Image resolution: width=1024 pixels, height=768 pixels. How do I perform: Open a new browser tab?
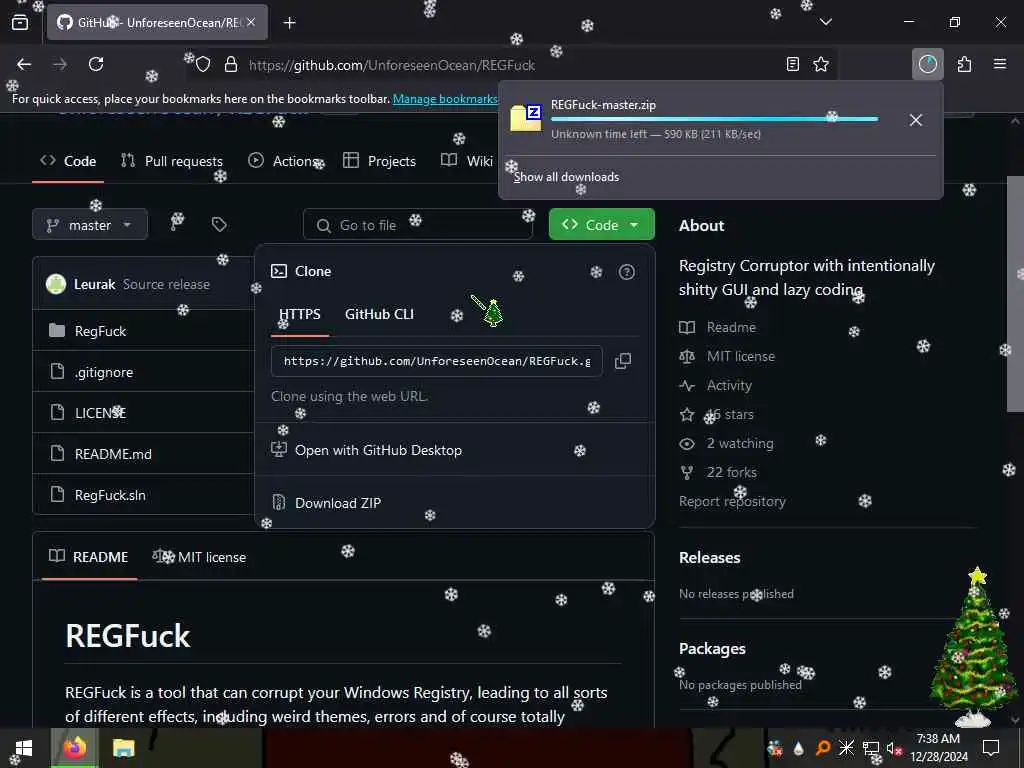(x=289, y=23)
